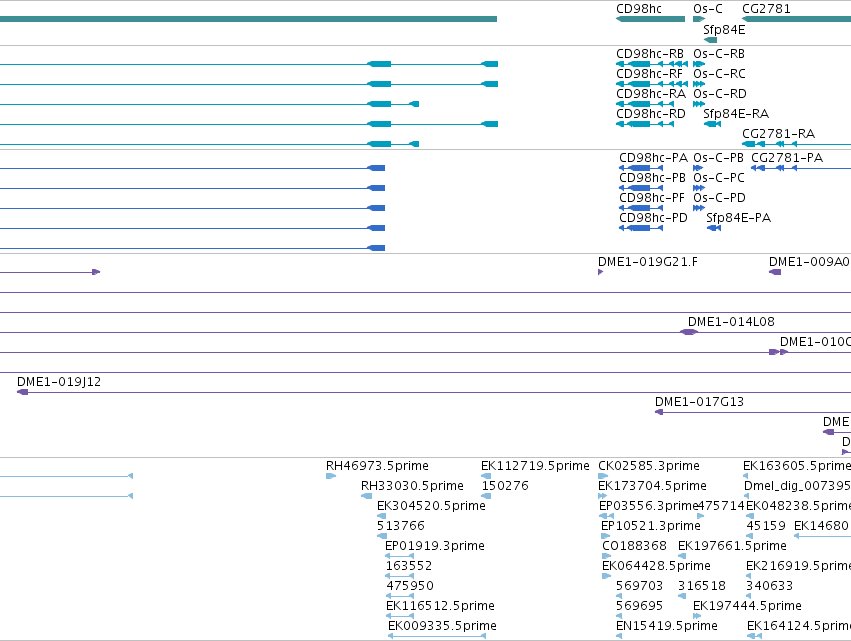Click the CD98hc-RB transcript label
851x641 pixels.
tap(650, 54)
